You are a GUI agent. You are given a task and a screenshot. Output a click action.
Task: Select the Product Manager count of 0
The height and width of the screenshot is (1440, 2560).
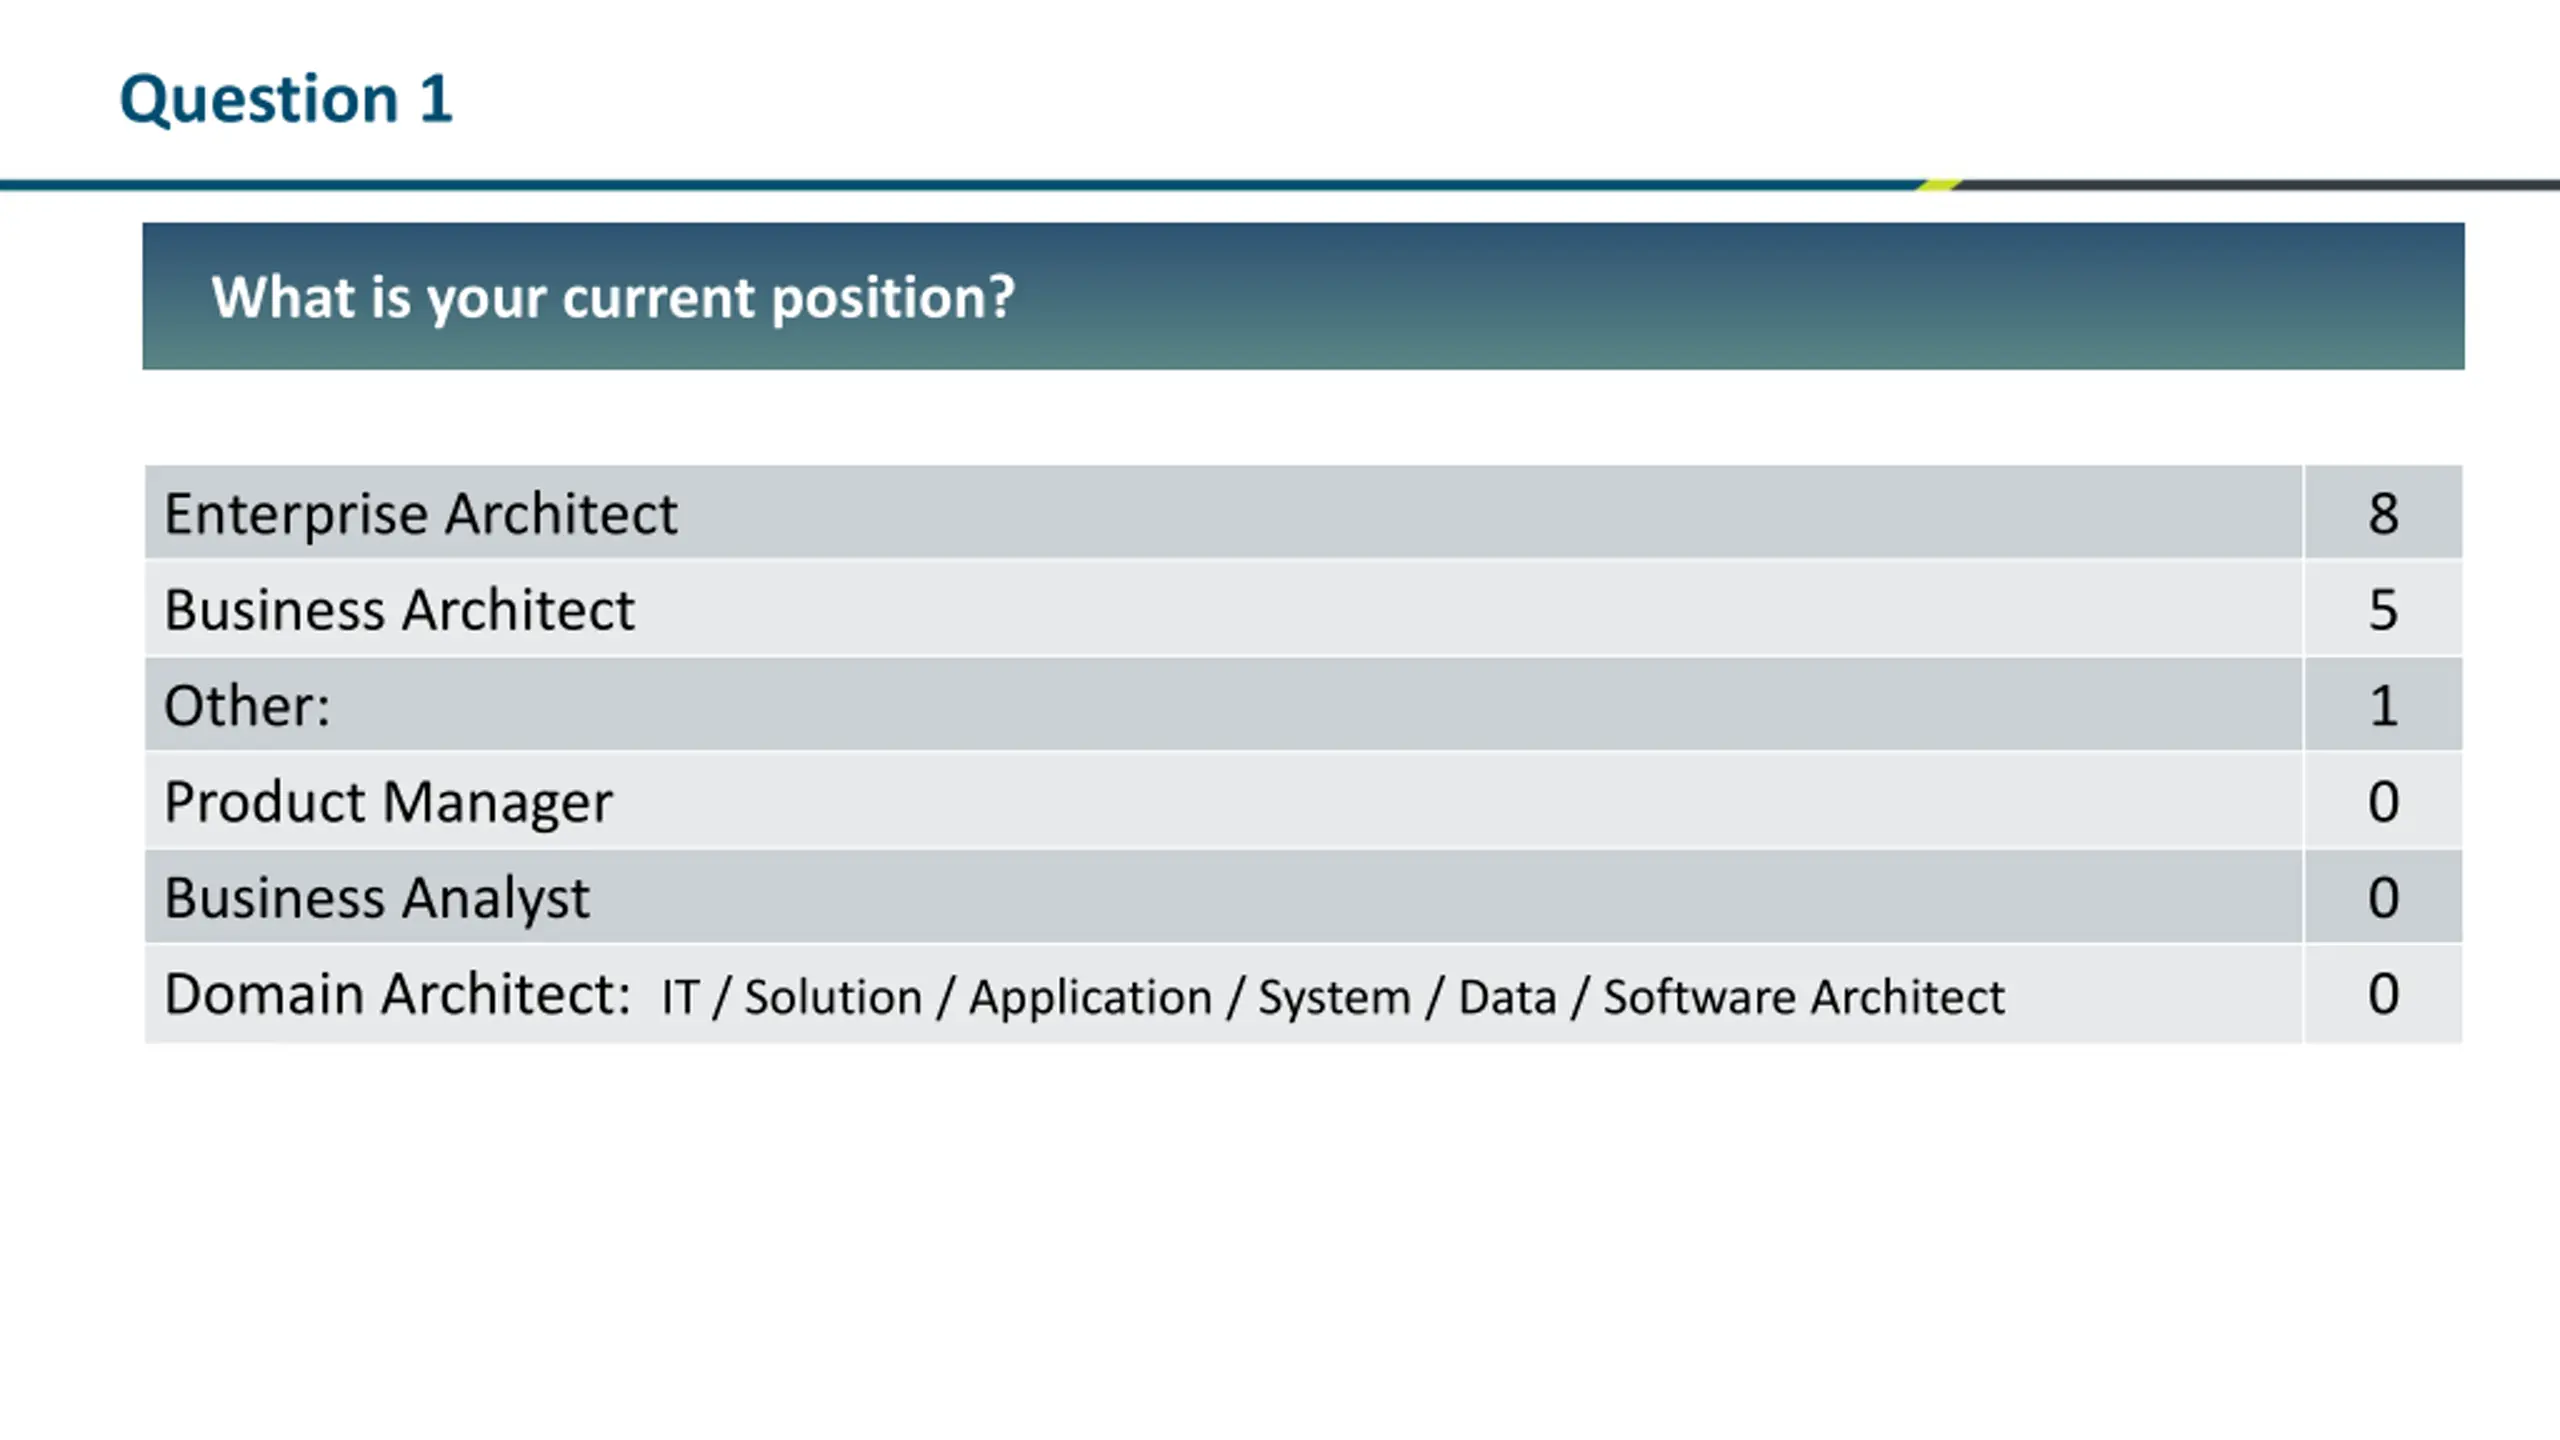coord(2383,801)
